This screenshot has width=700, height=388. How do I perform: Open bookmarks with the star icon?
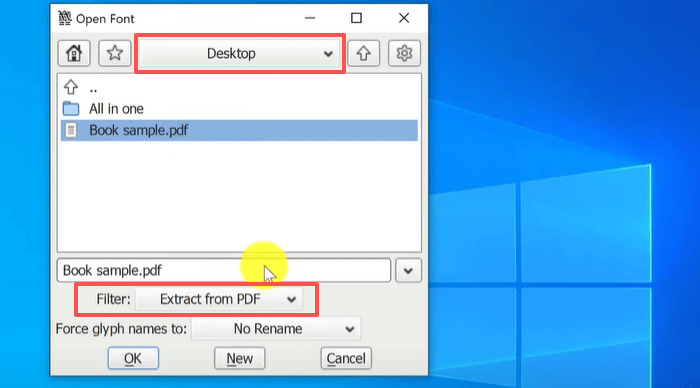pos(115,54)
